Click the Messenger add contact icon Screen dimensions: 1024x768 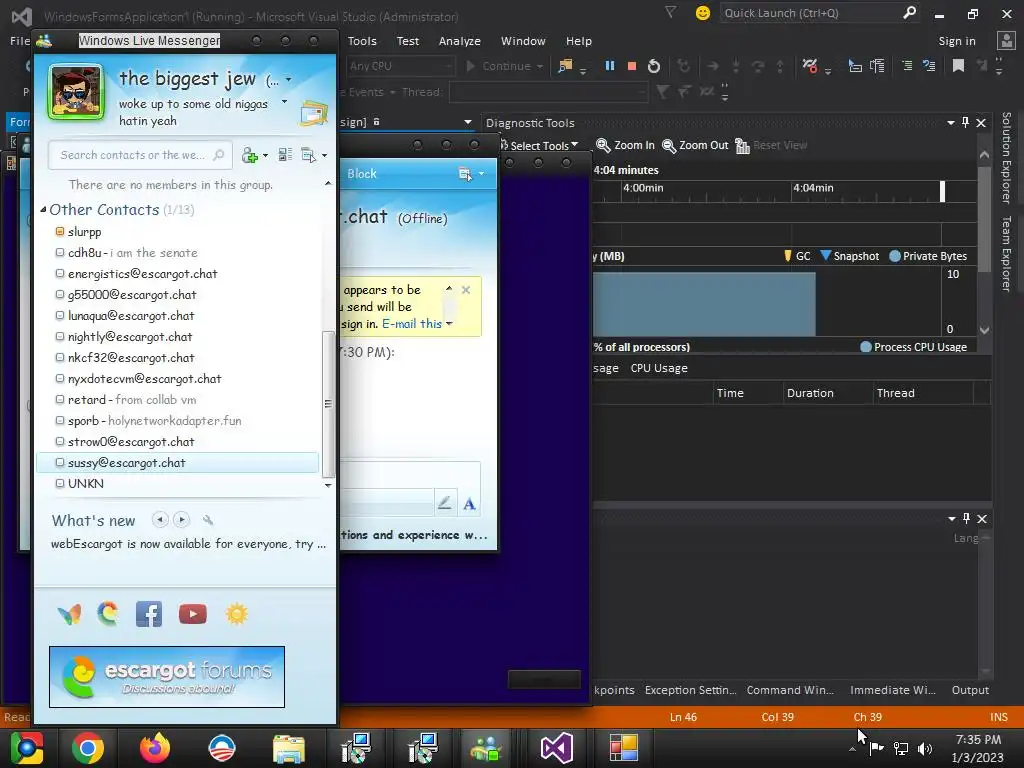(249, 155)
